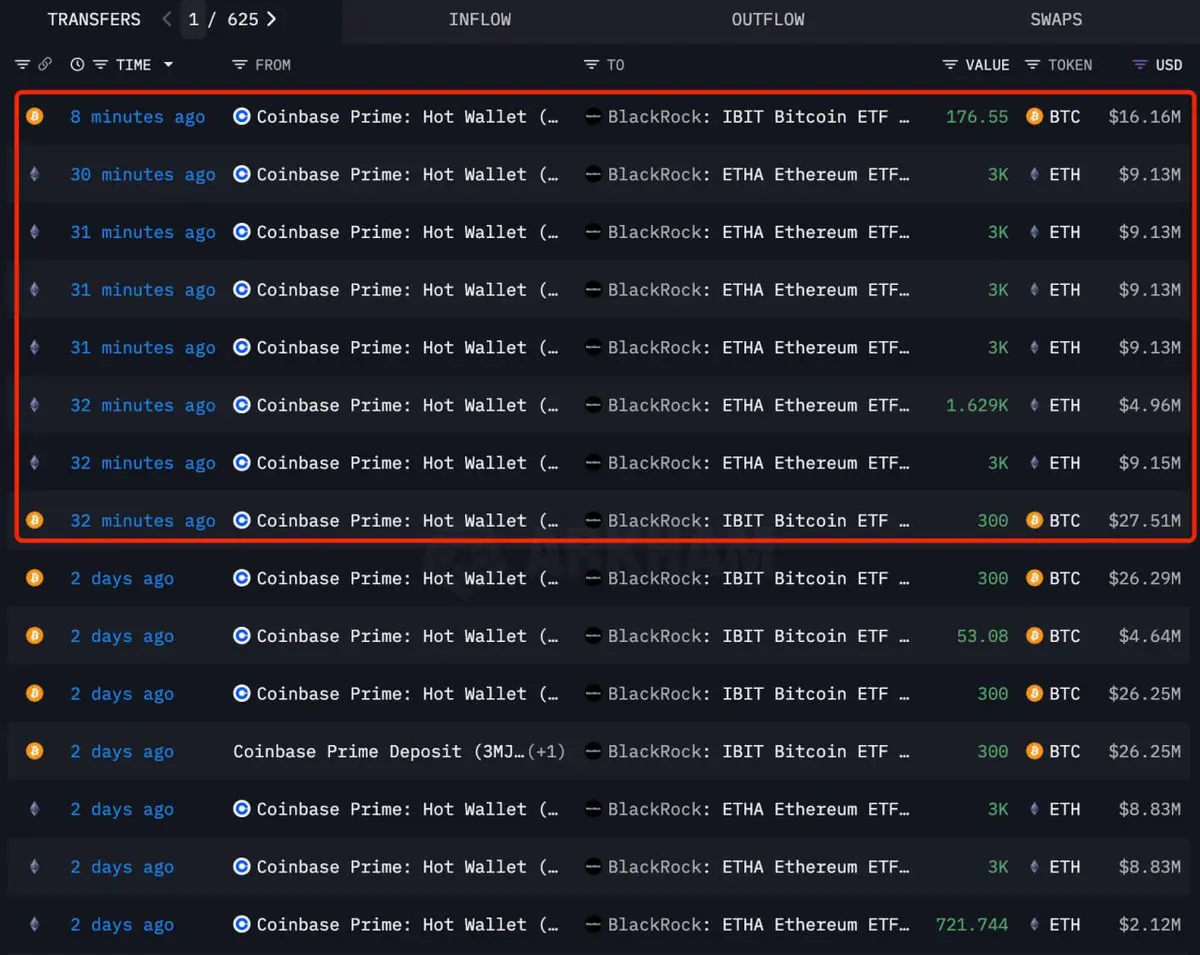The height and width of the screenshot is (955, 1200).
Task: Click the $26.29M USD amount
Action: 1145,579
